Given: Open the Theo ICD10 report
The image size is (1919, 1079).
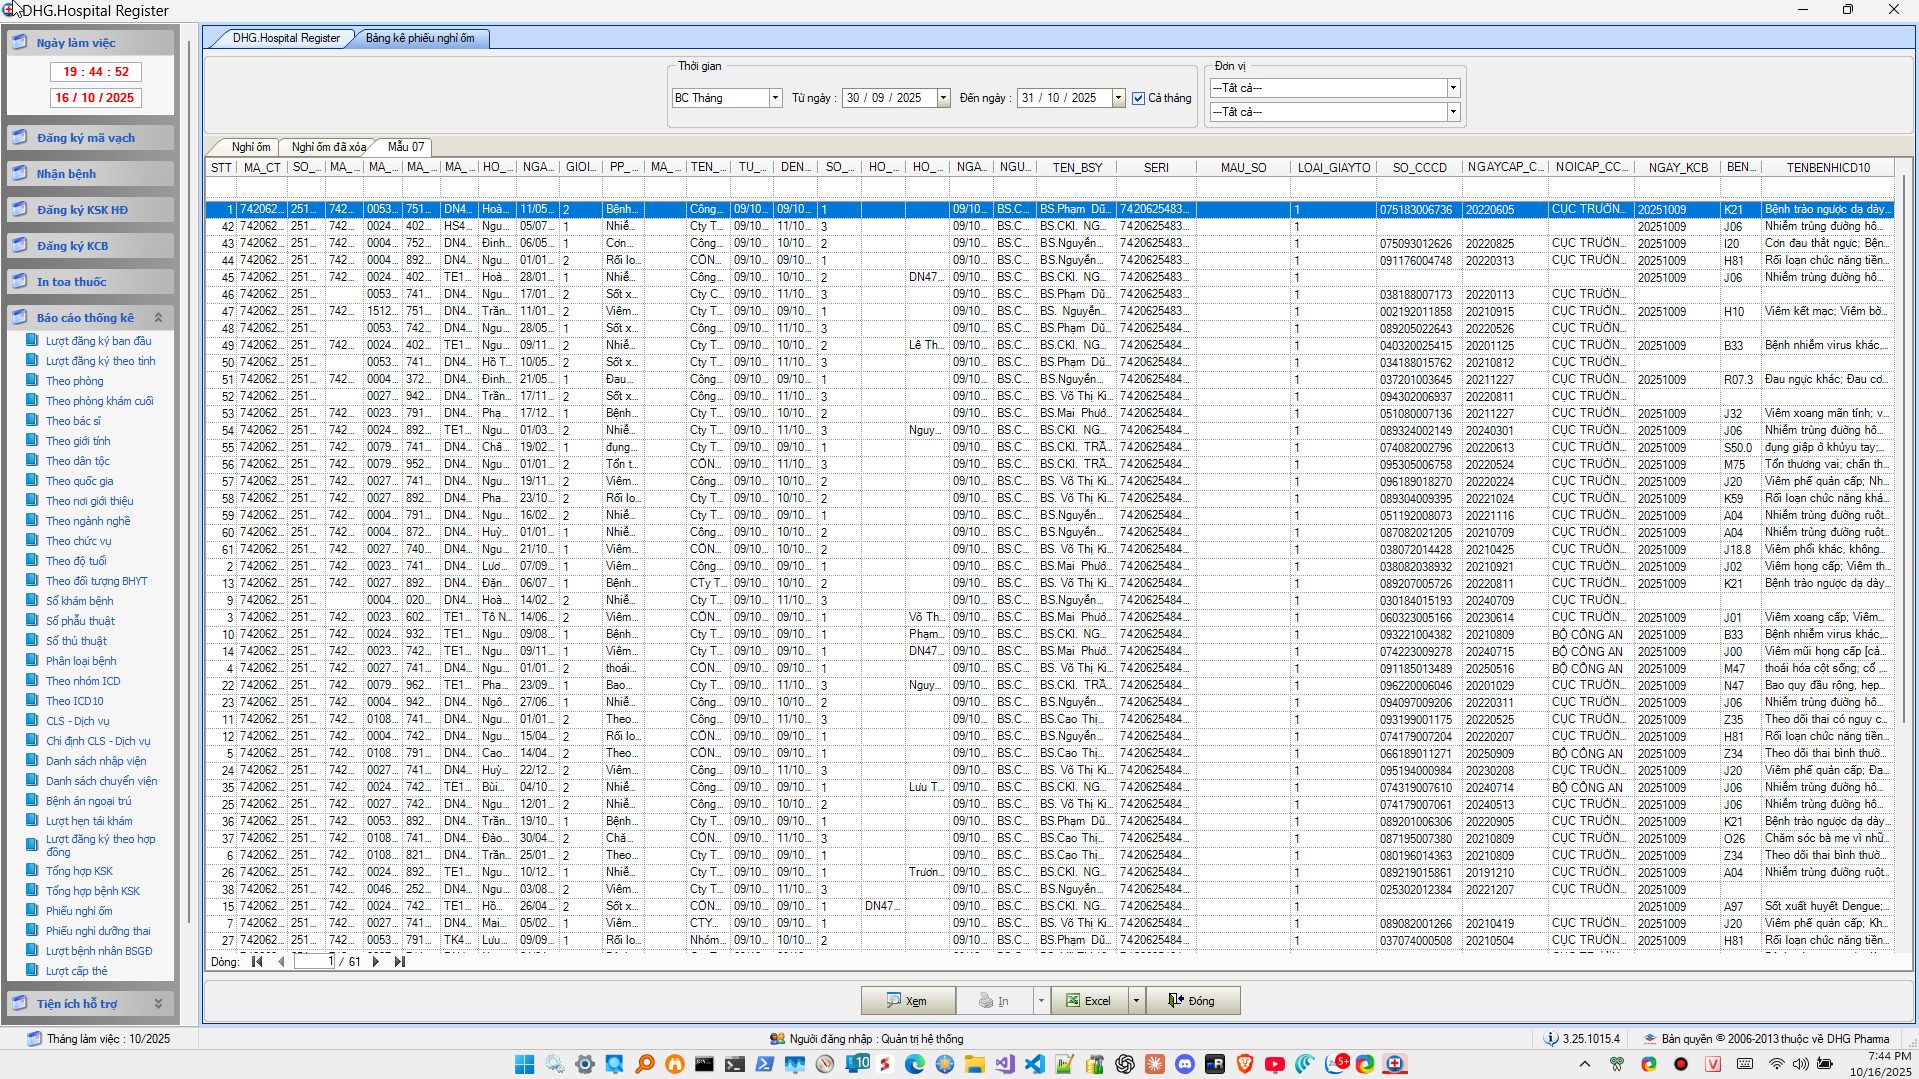Looking at the screenshot, I should click(x=75, y=701).
